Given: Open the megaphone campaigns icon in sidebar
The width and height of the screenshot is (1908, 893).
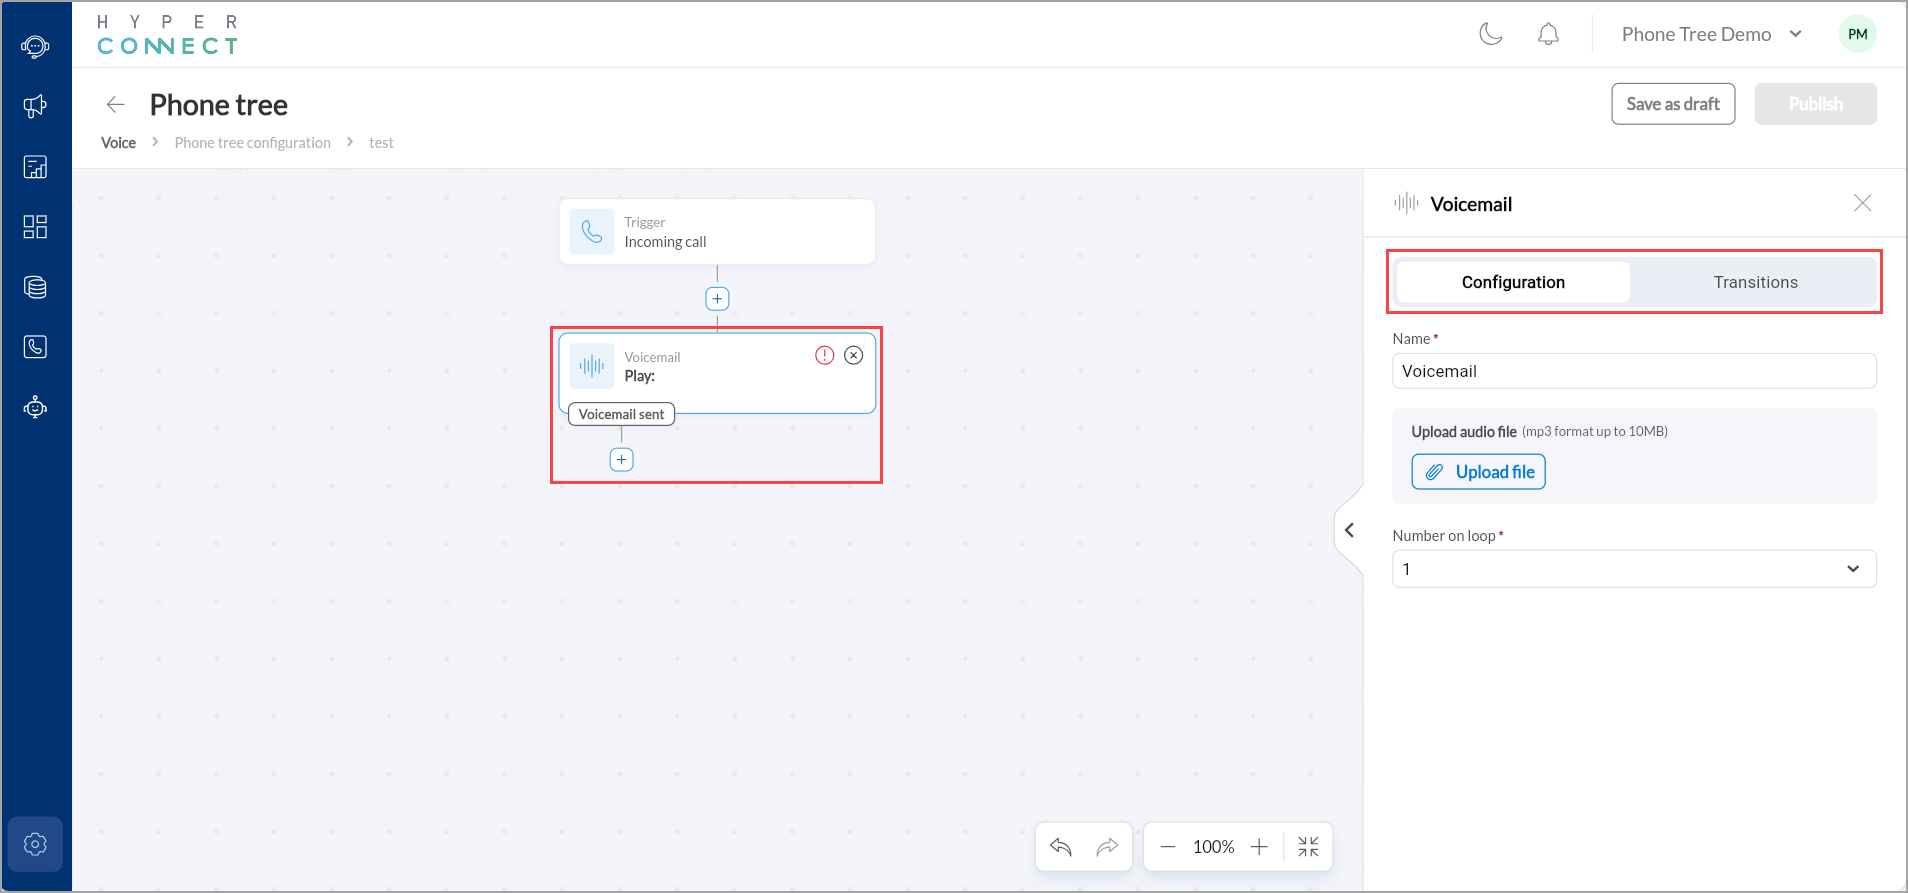Looking at the screenshot, I should pos(35,106).
